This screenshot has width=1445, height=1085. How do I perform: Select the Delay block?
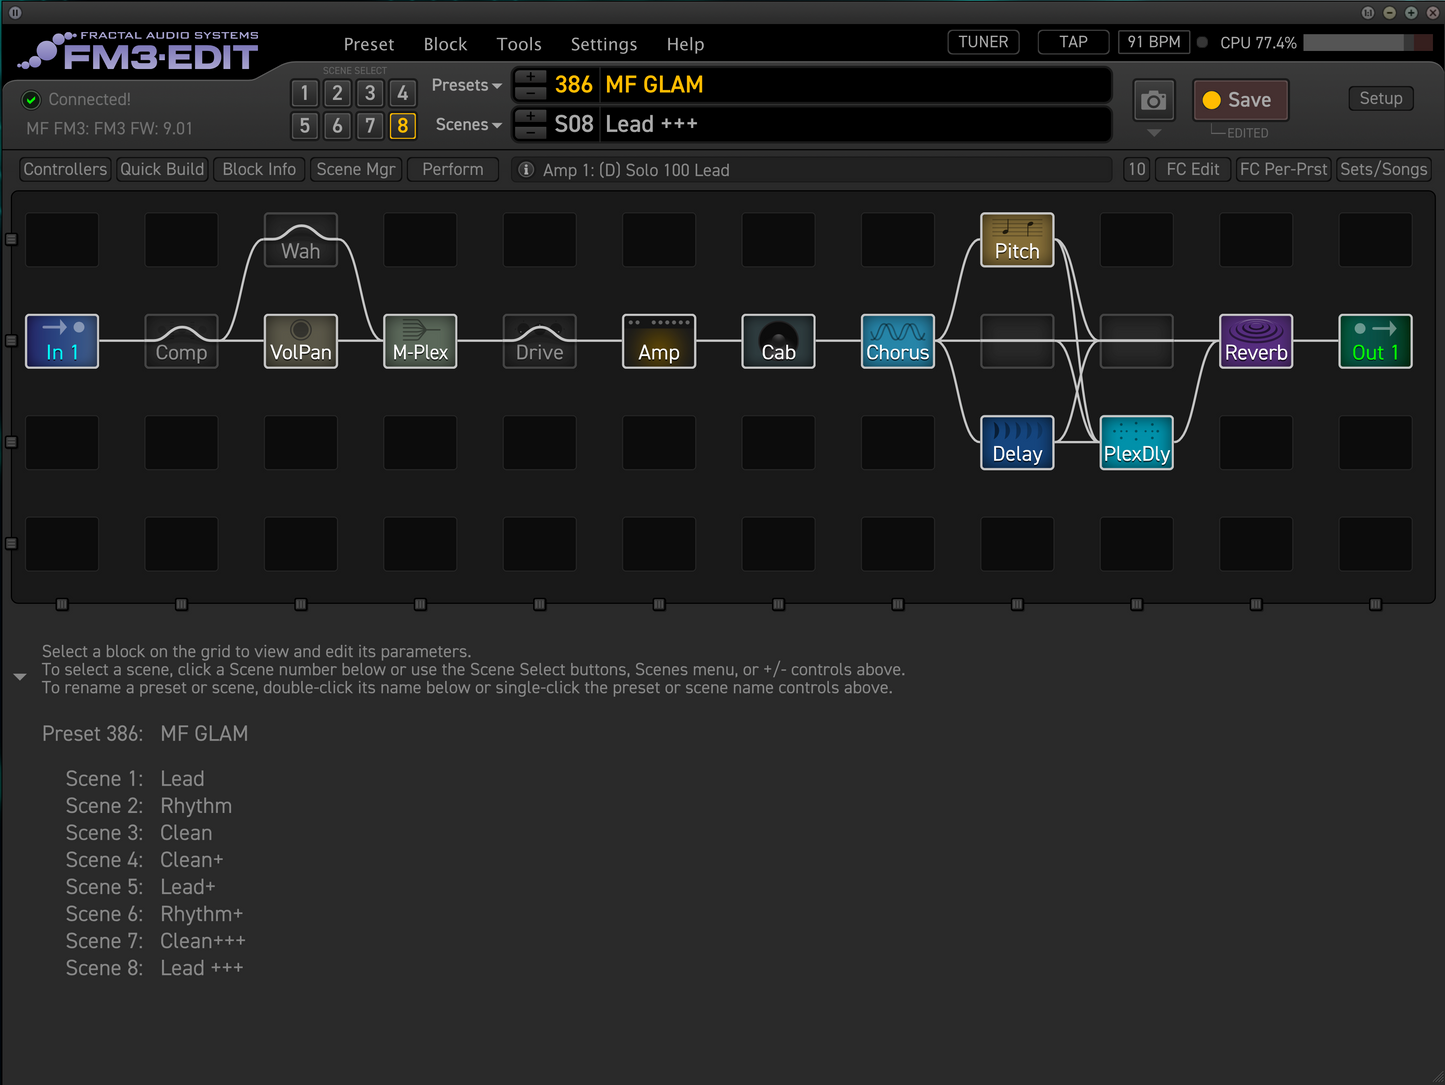[1017, 443]
